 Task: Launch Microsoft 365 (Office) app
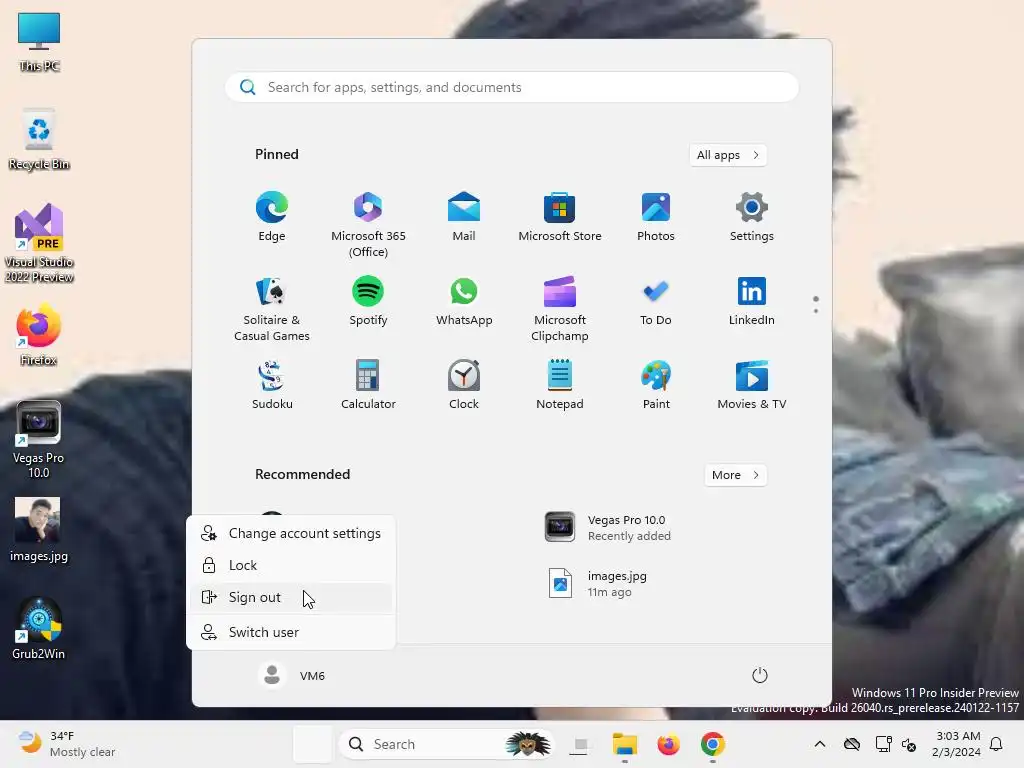coord(368,225)
